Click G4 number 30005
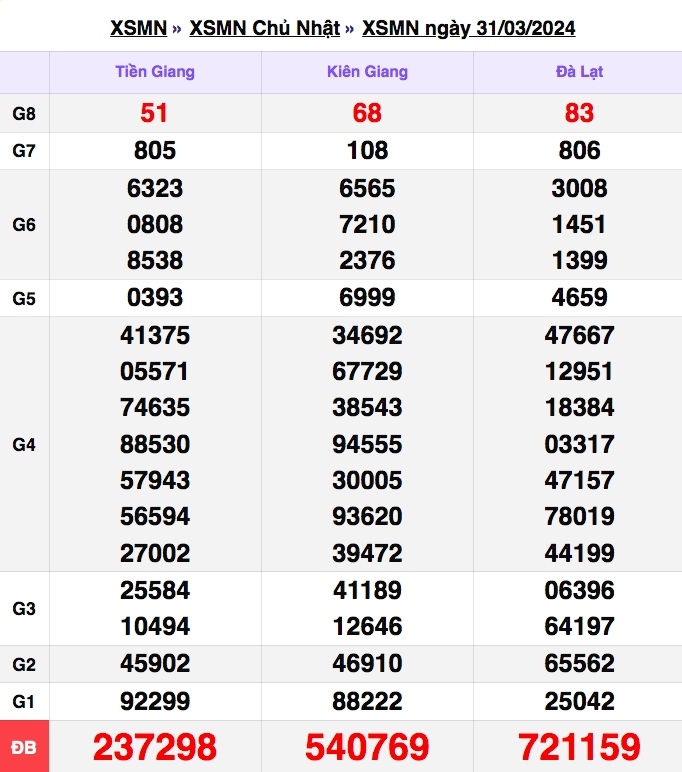Screen dimensions: 682x772 point(367,481)
